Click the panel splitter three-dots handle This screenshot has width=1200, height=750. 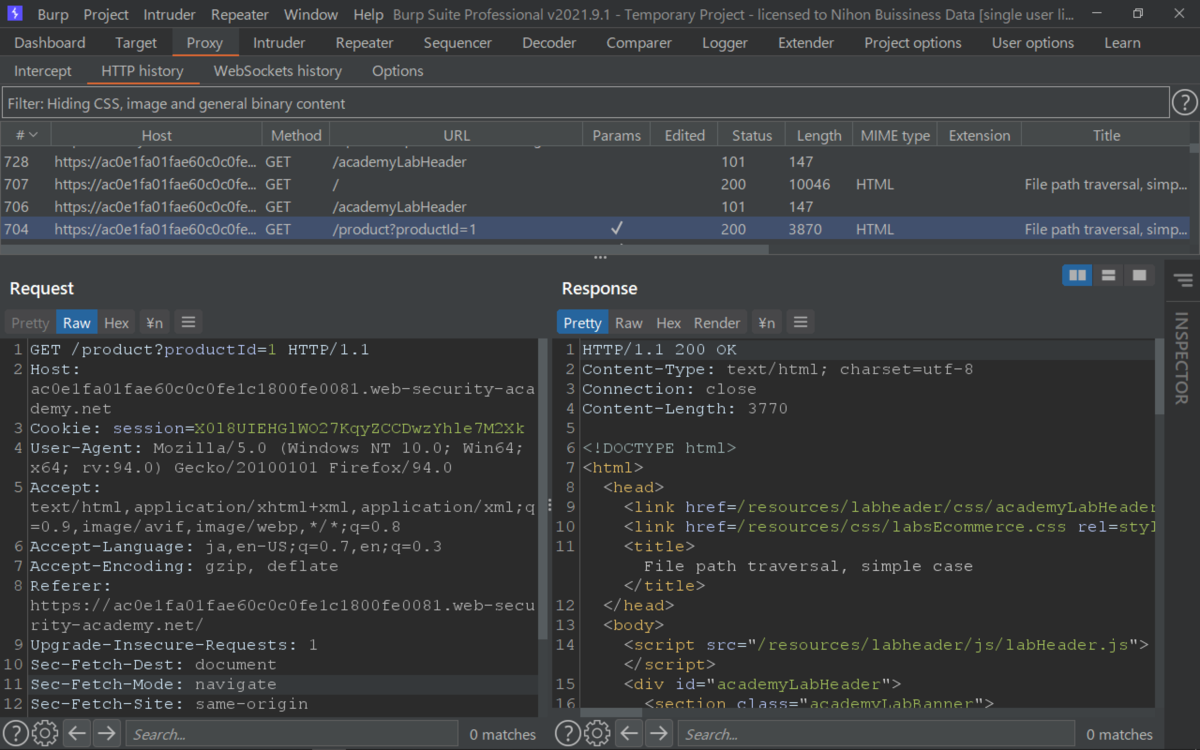tap(600, 258)
